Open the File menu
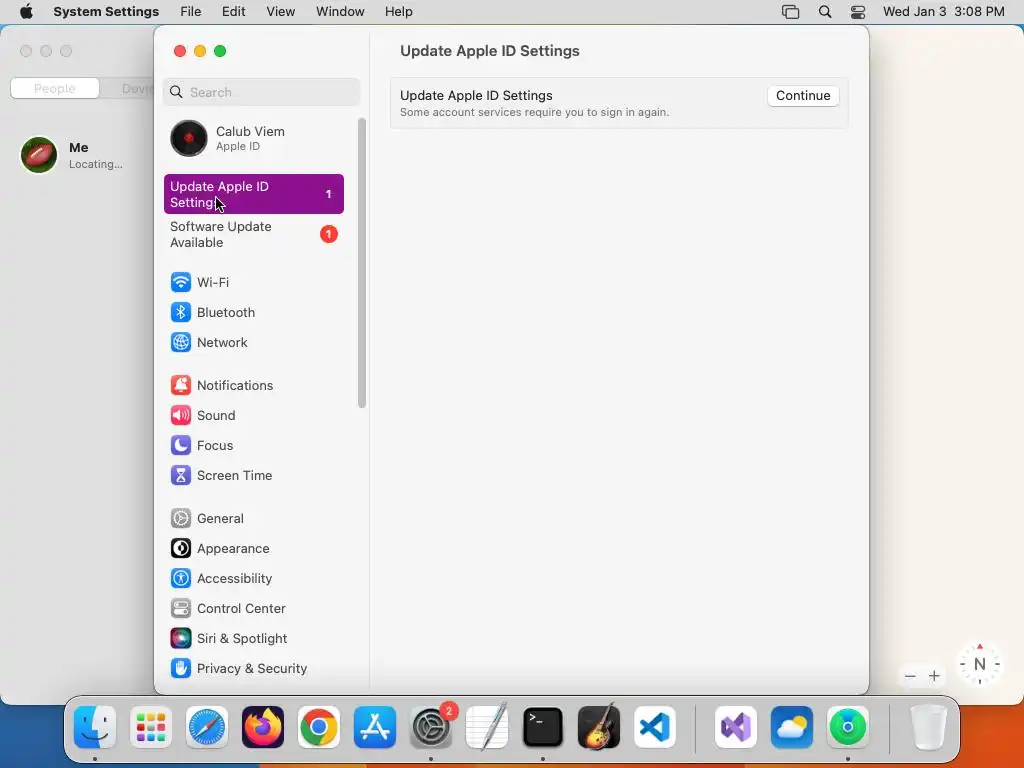Screen dimensions: 1024x768 (191, 12)
